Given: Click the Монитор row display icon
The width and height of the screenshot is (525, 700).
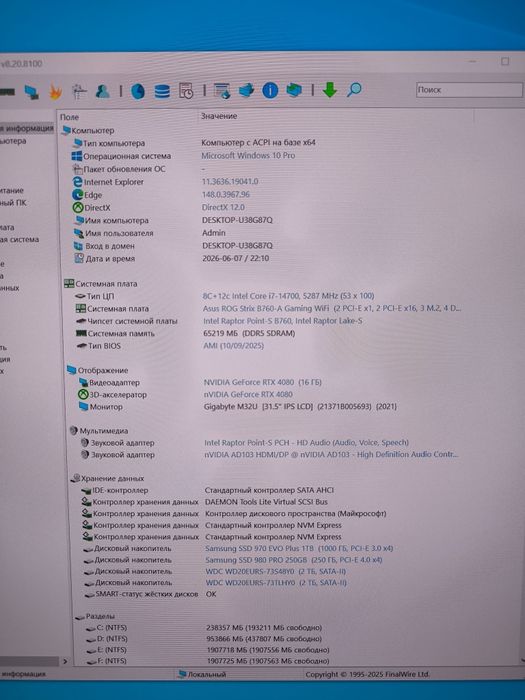Looking at the screenshot, I should coord(83,406).
